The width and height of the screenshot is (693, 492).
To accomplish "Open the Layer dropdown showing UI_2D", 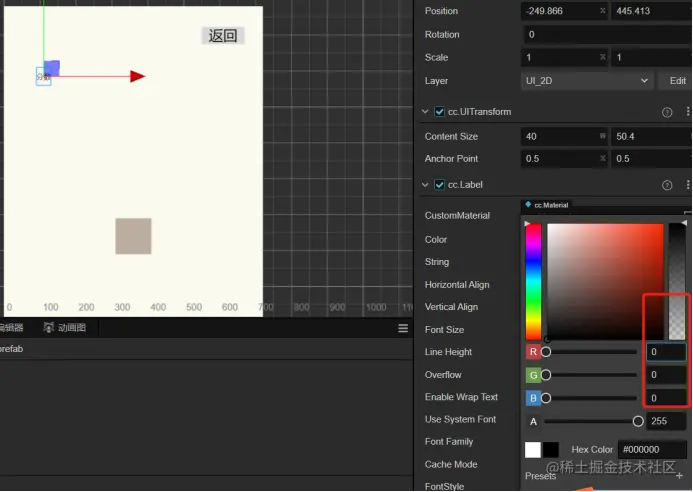I will [587, 81].
